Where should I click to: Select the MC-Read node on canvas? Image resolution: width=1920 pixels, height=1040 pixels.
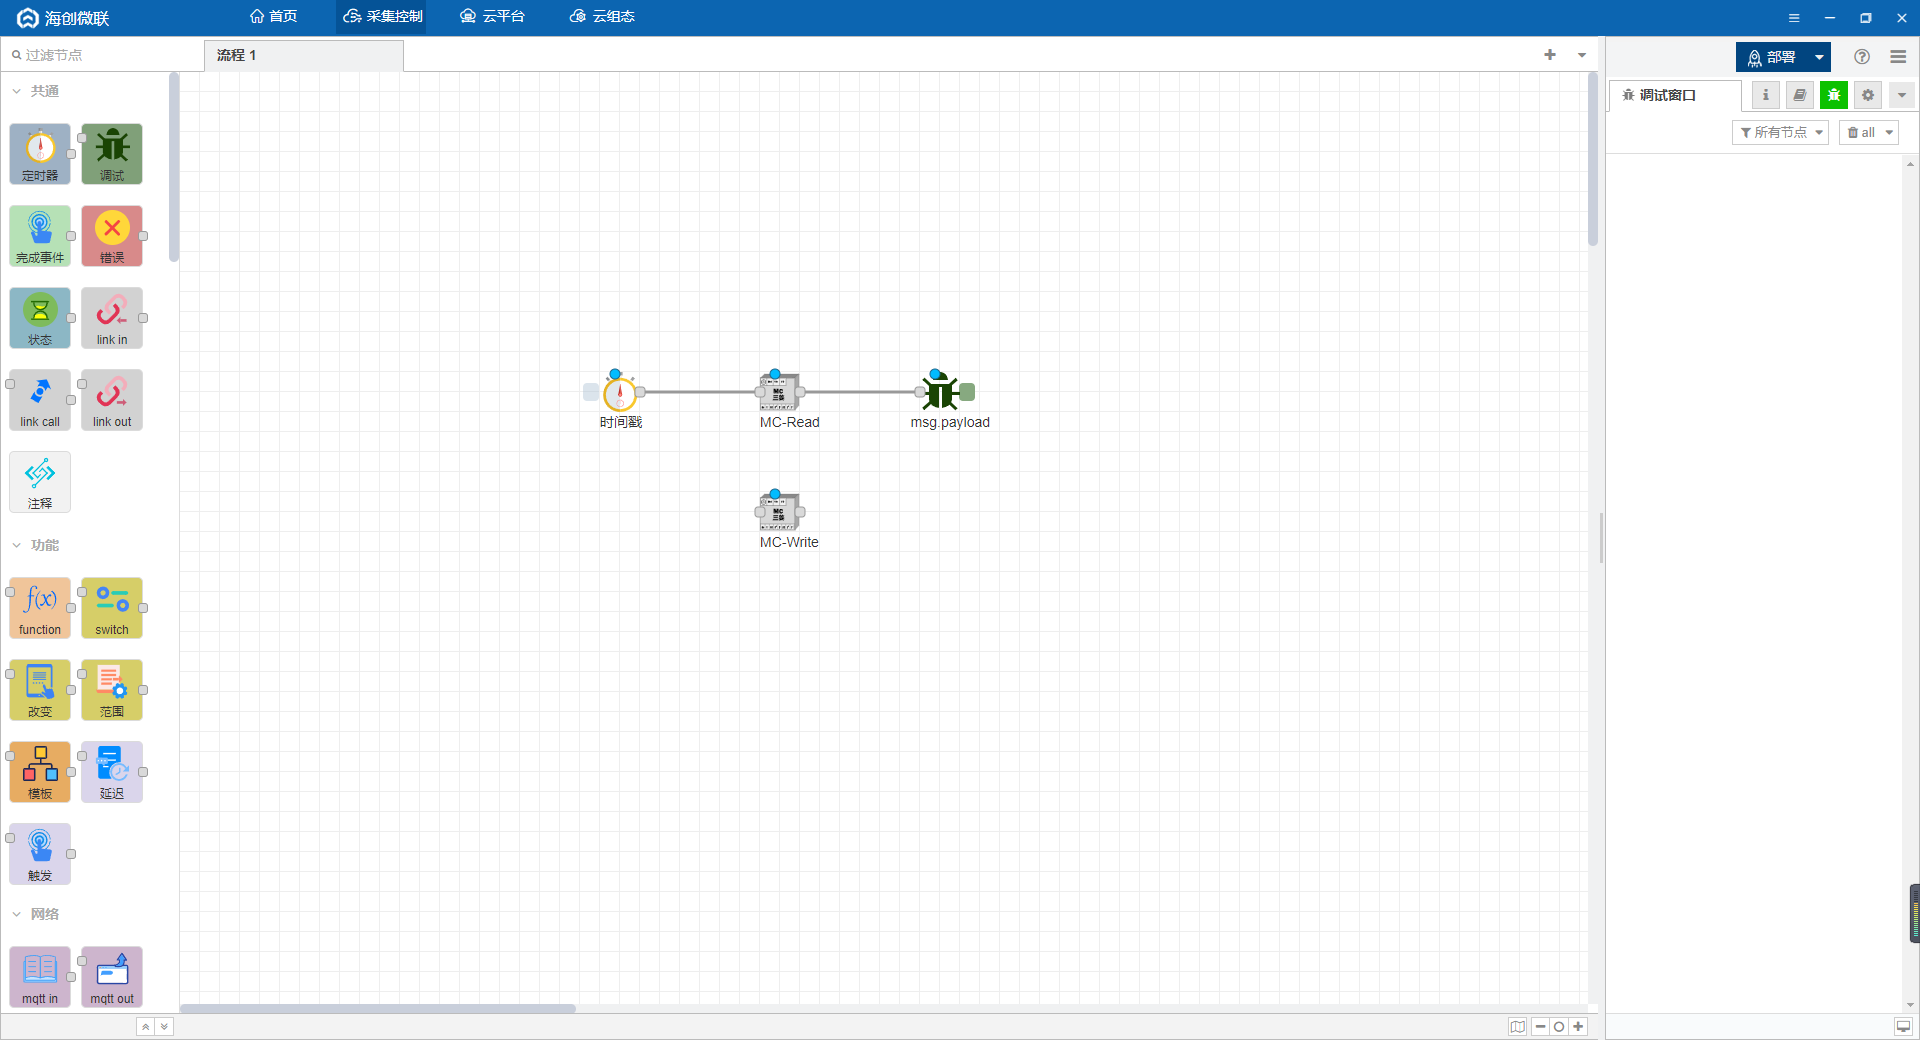(779, 392)
